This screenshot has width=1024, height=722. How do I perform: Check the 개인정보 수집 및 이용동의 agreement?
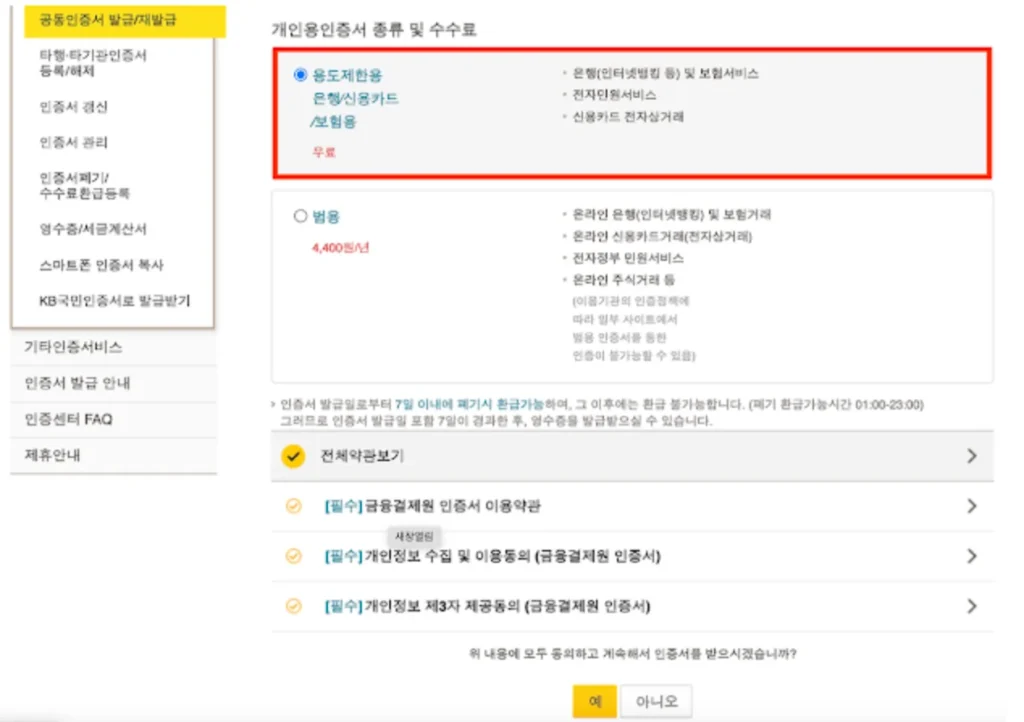click(x=294, y=556)
